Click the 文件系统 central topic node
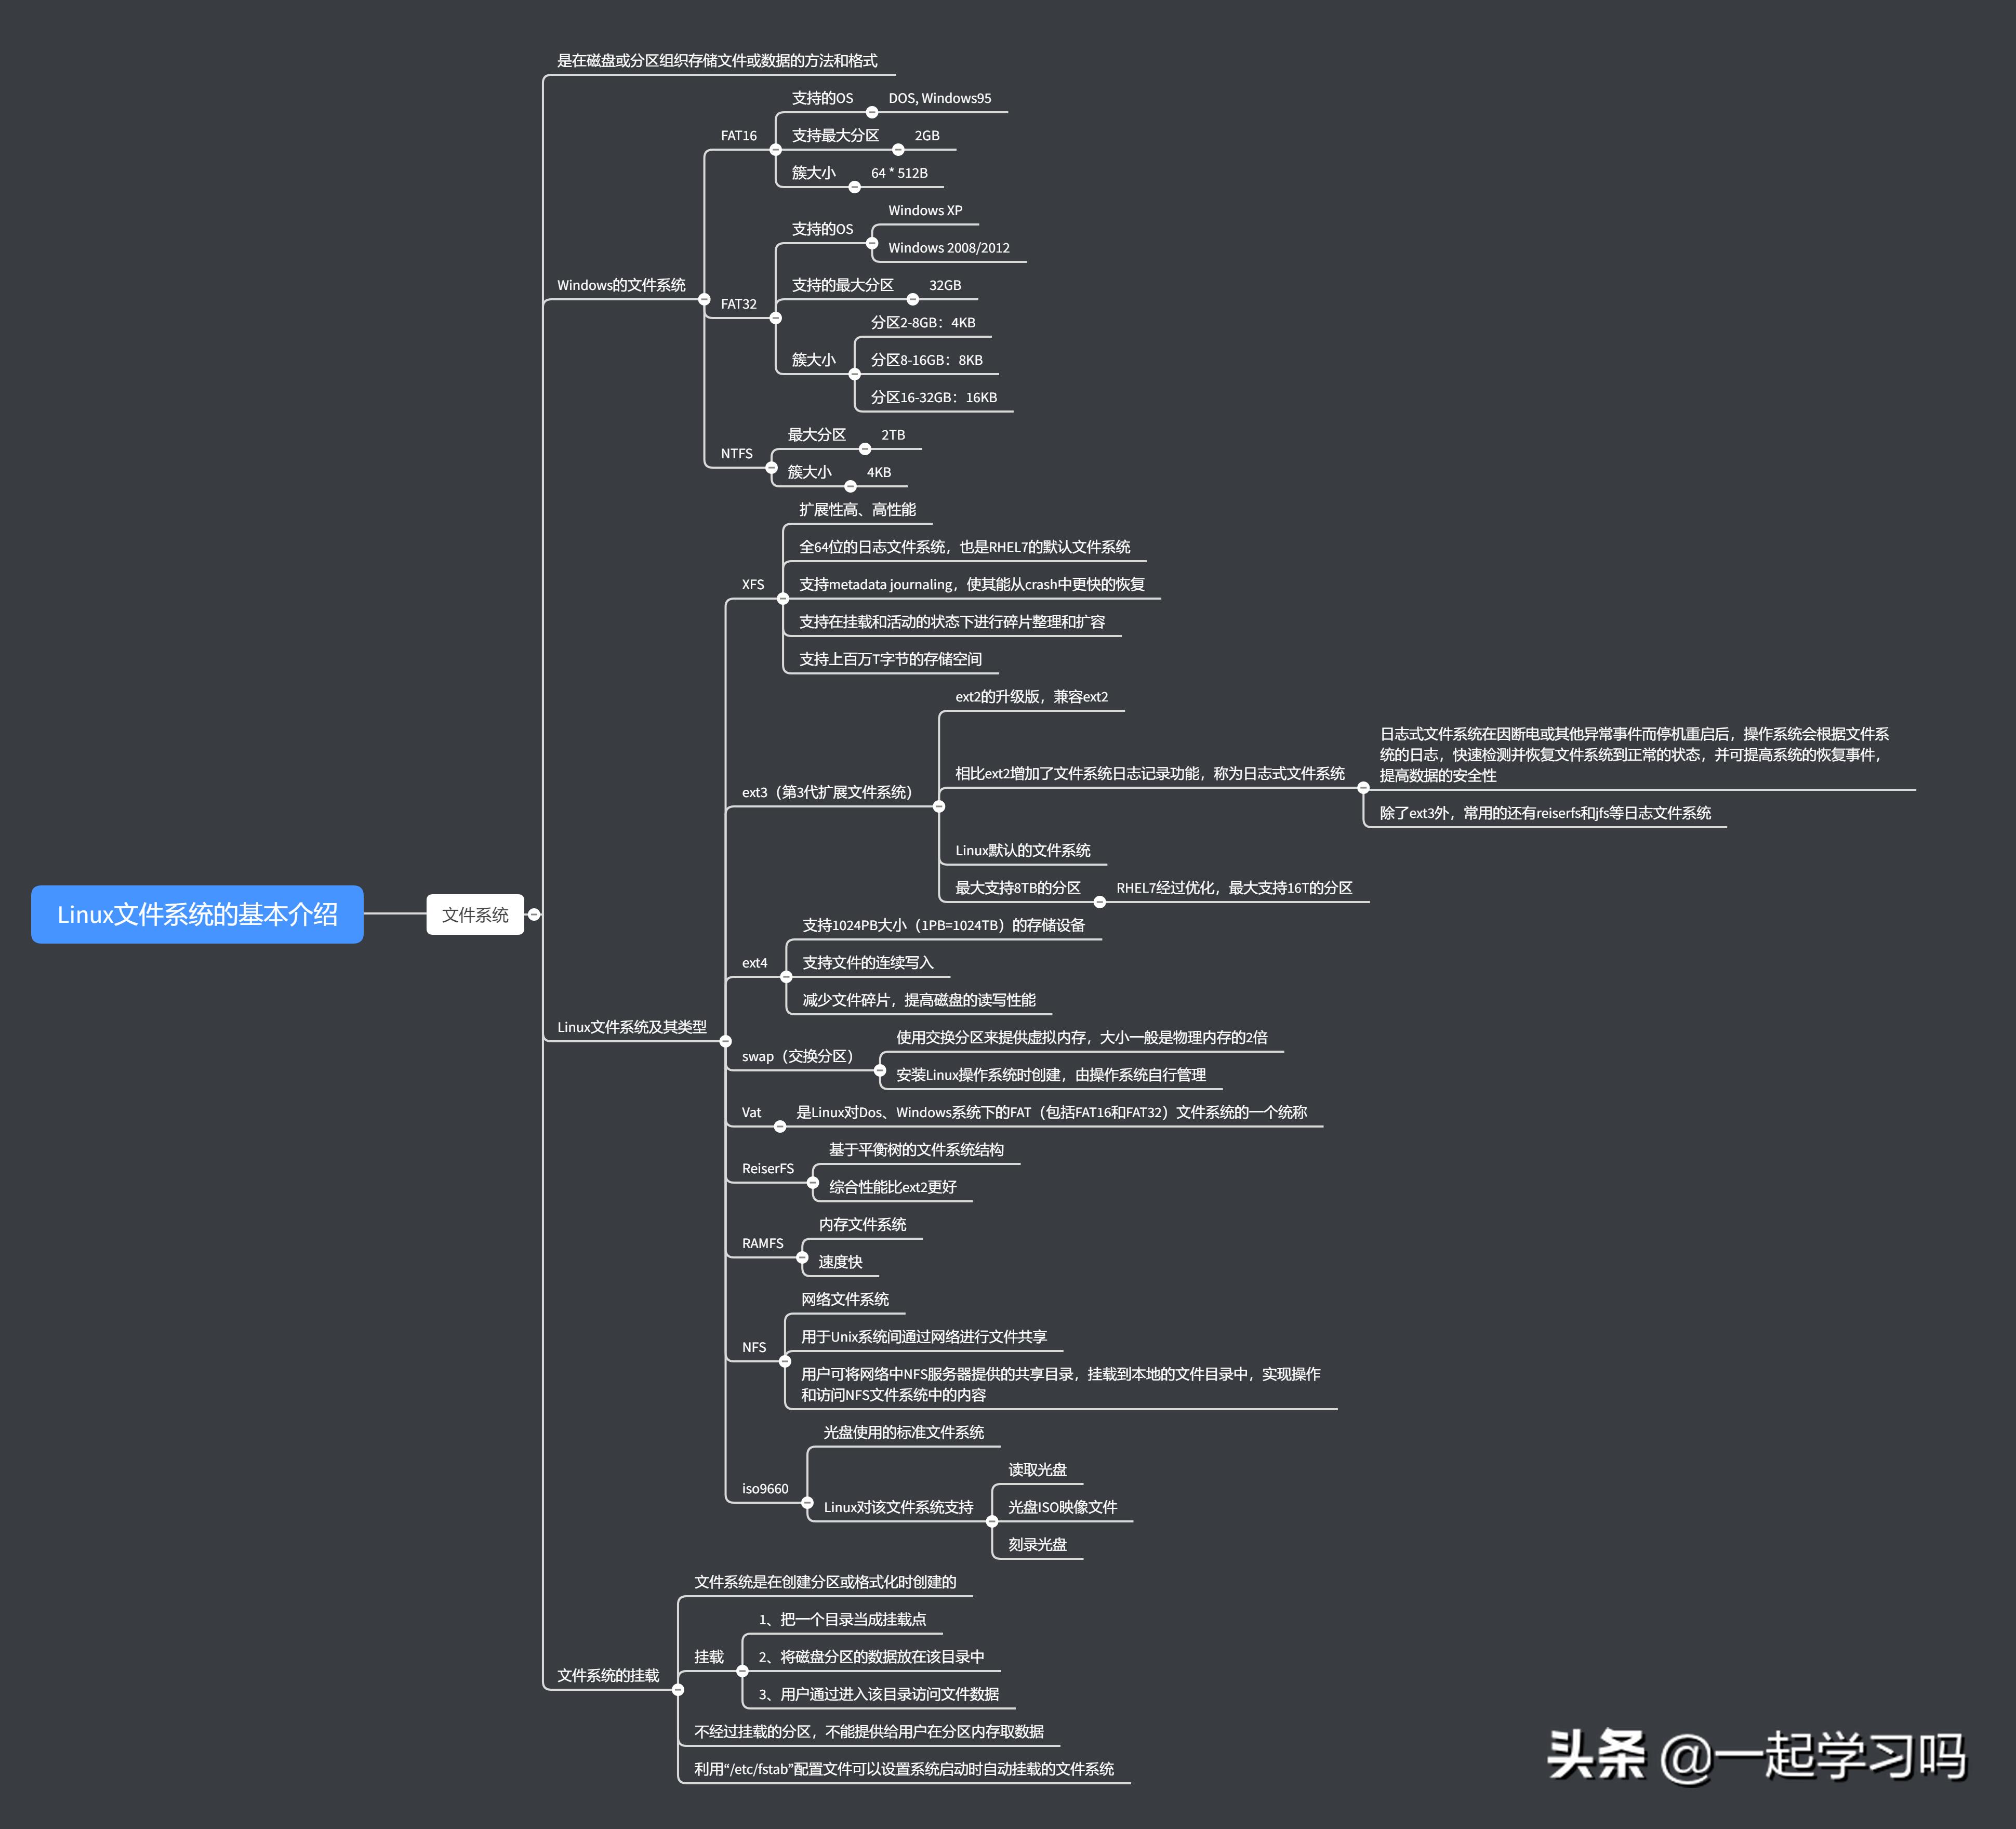 point(476,913)
